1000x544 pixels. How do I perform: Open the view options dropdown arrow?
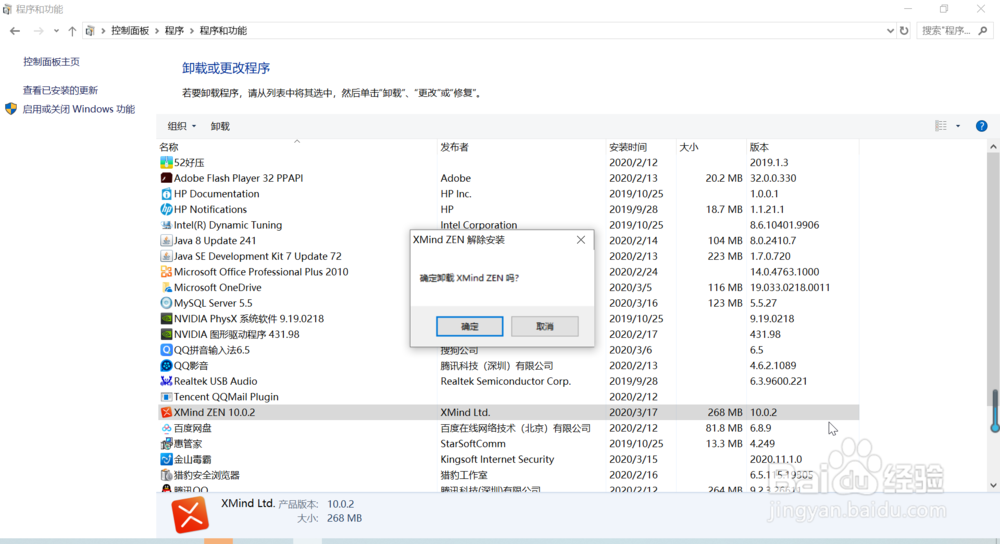pos(958,126)
